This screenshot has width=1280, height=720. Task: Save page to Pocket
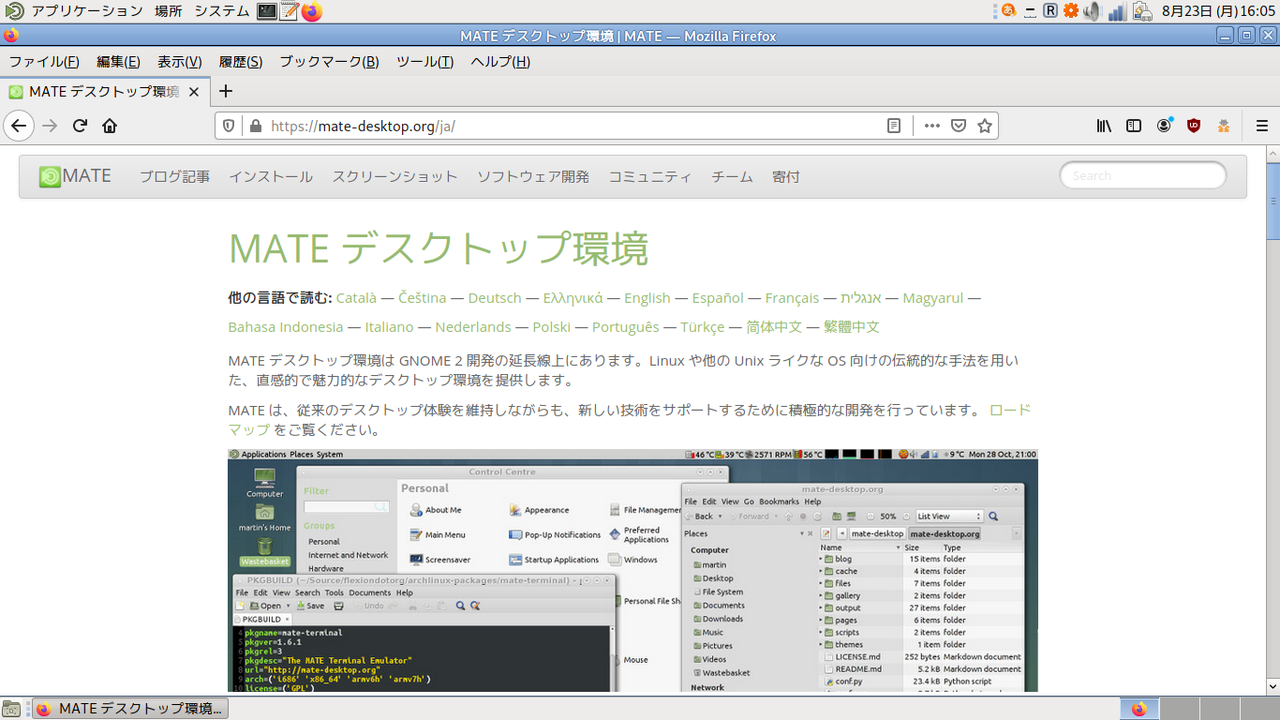[958, 126]
